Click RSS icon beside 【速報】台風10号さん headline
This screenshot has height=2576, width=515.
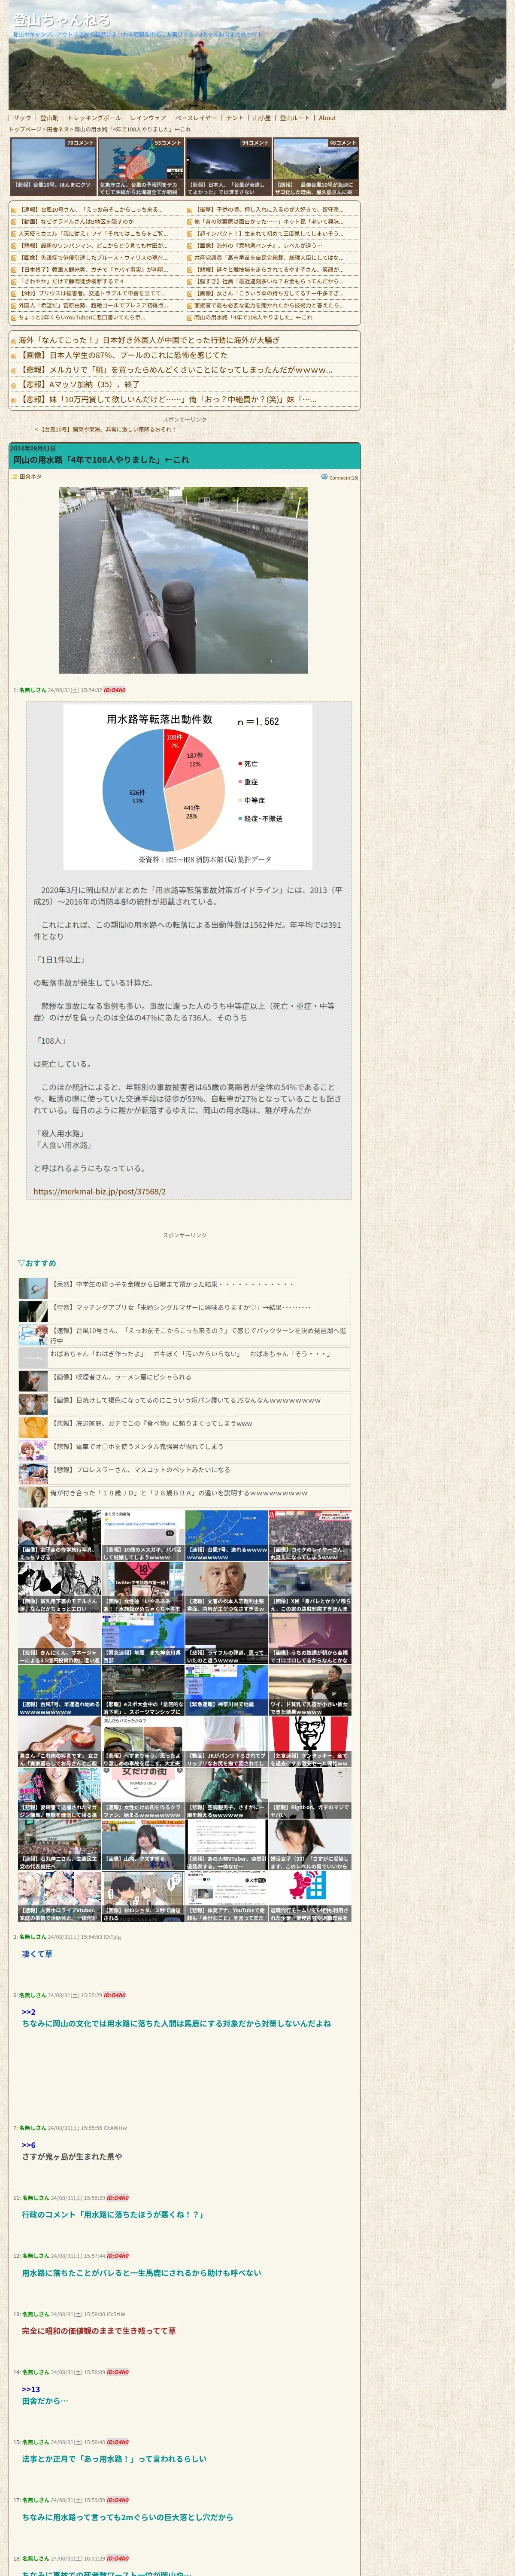[14, 210]
